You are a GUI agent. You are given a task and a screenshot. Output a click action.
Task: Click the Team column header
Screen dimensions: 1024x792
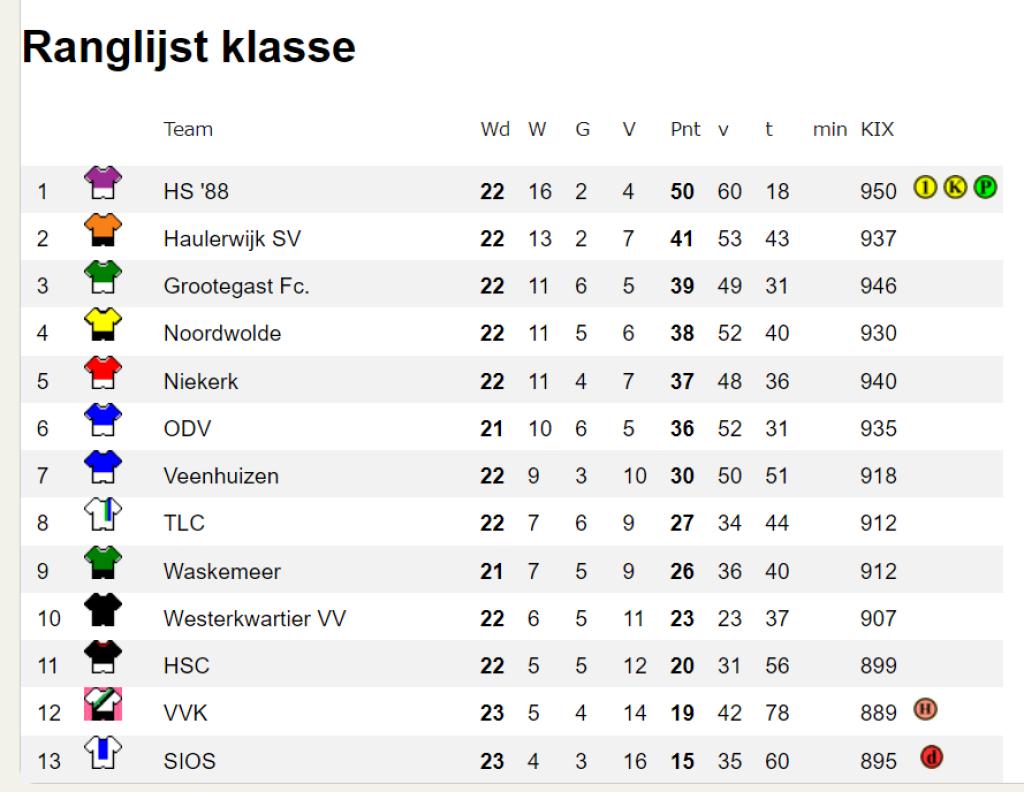tap(188, 129)
